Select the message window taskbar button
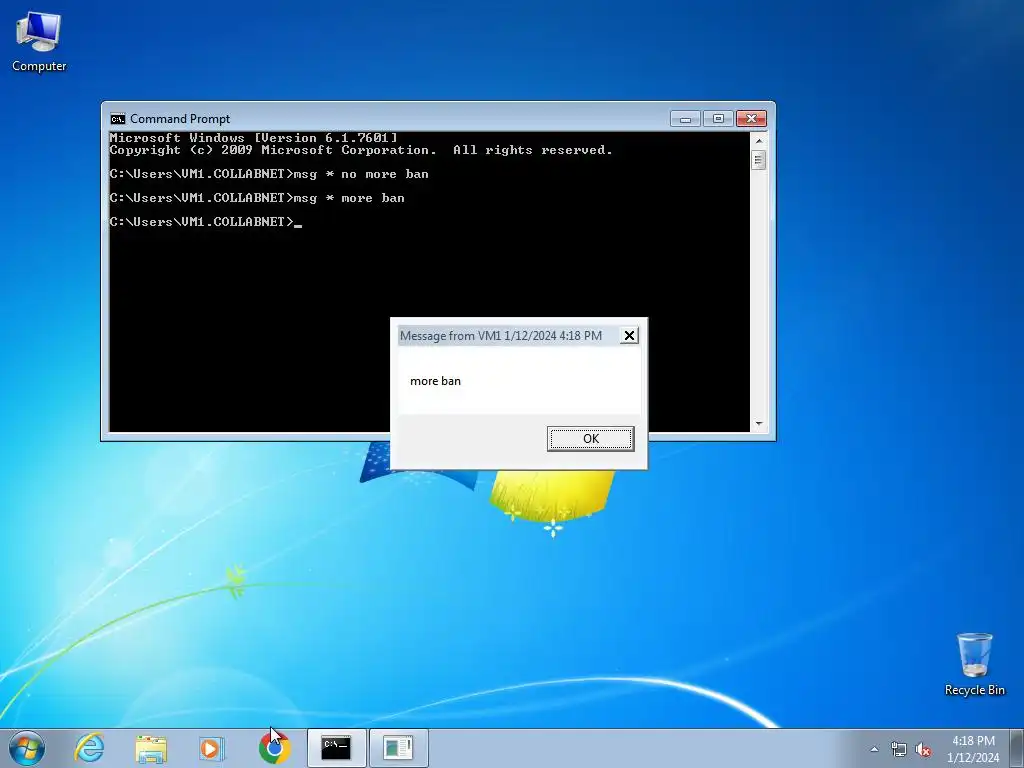Screen dimensions: 1024x768 click(398, 748)
